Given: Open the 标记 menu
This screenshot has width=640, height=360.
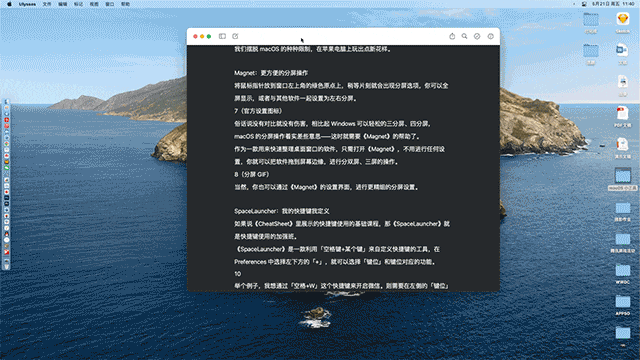Looking at the screenshot, I should click(78, 4).
